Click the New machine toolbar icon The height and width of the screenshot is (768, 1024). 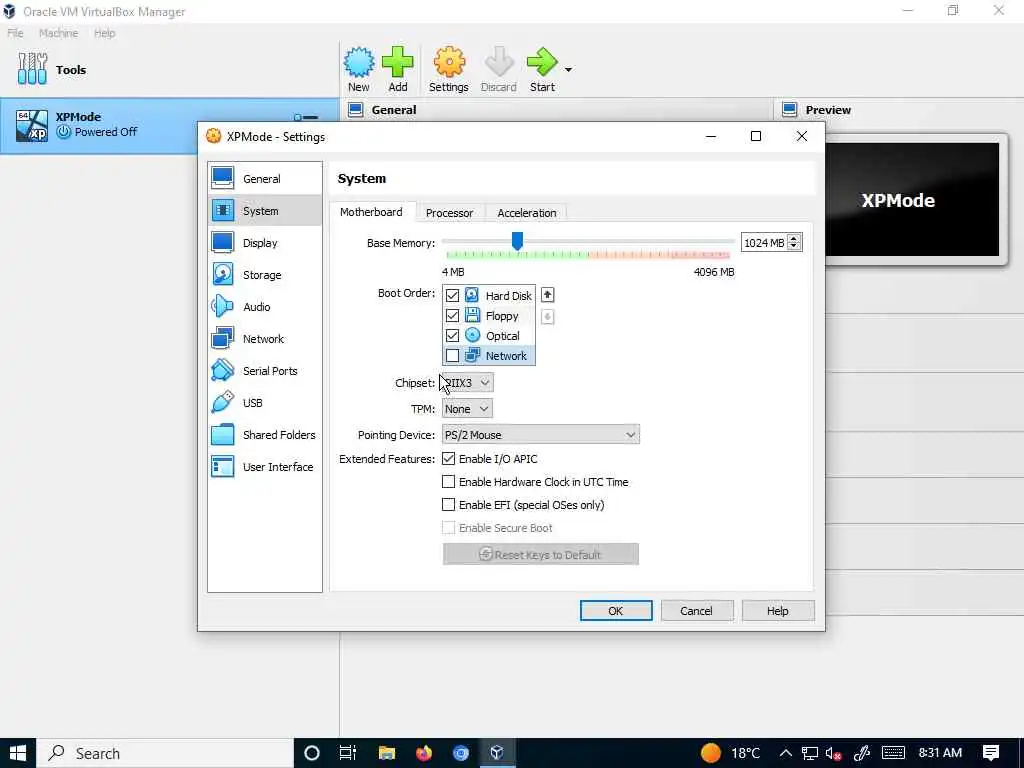[359, 69]
